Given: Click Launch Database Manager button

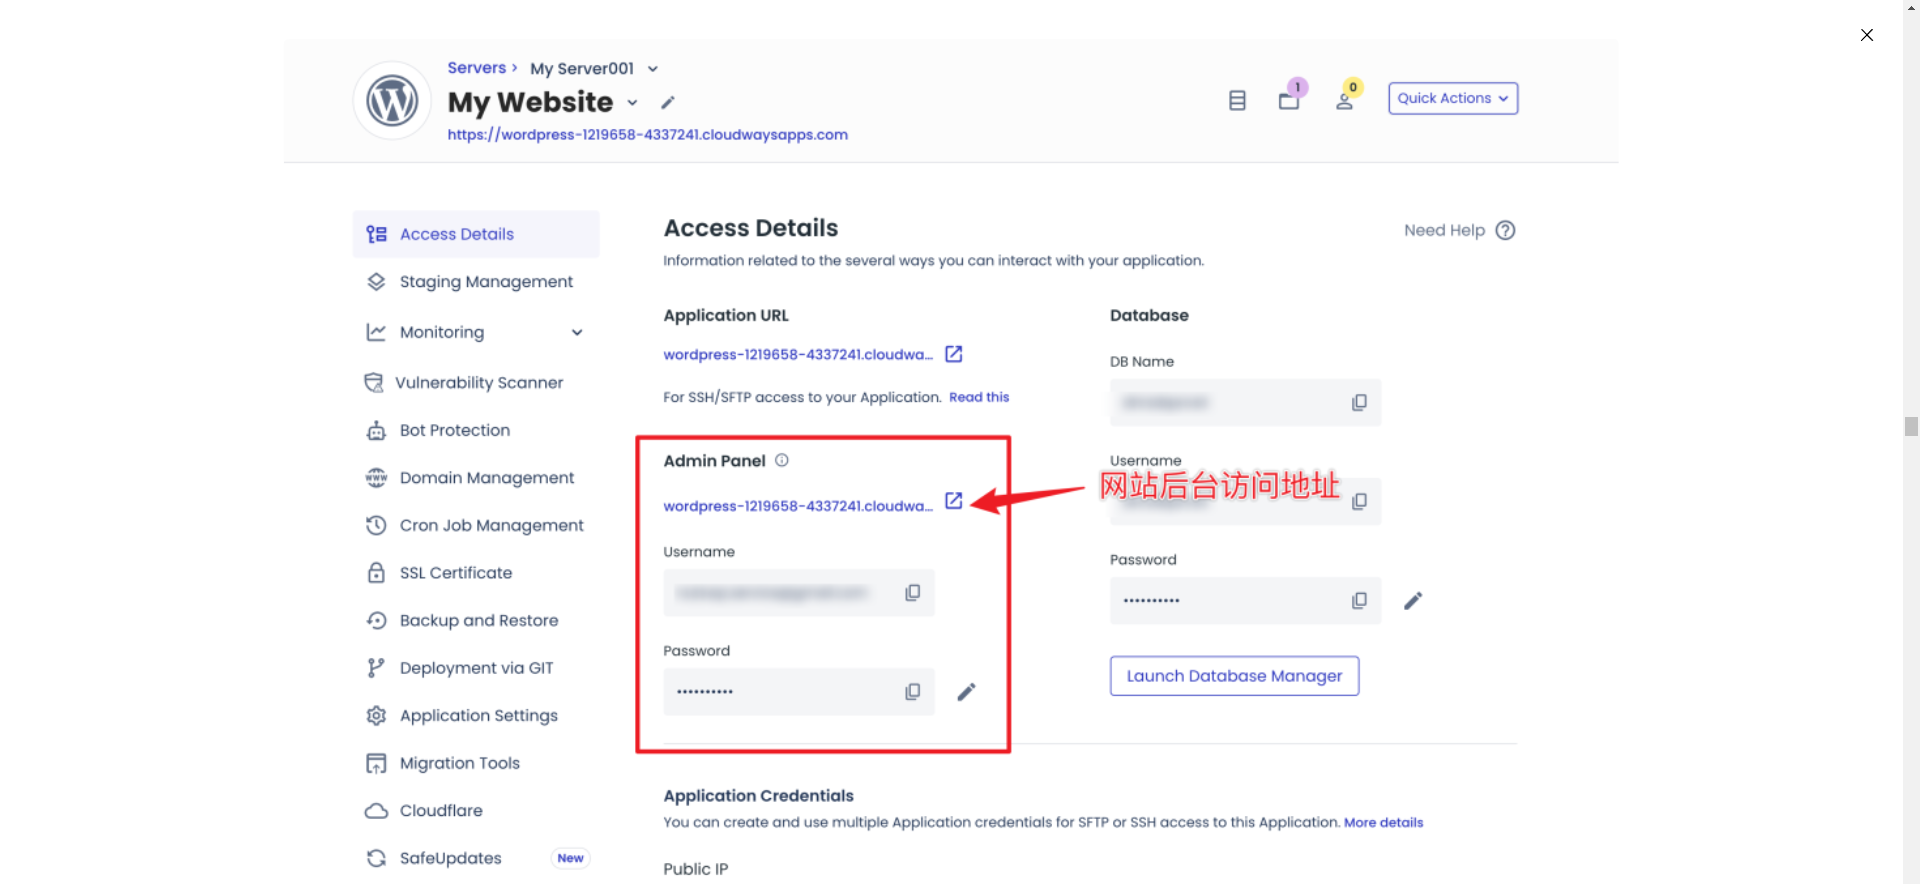Looking at the screenshot, I should (1234, 676).
